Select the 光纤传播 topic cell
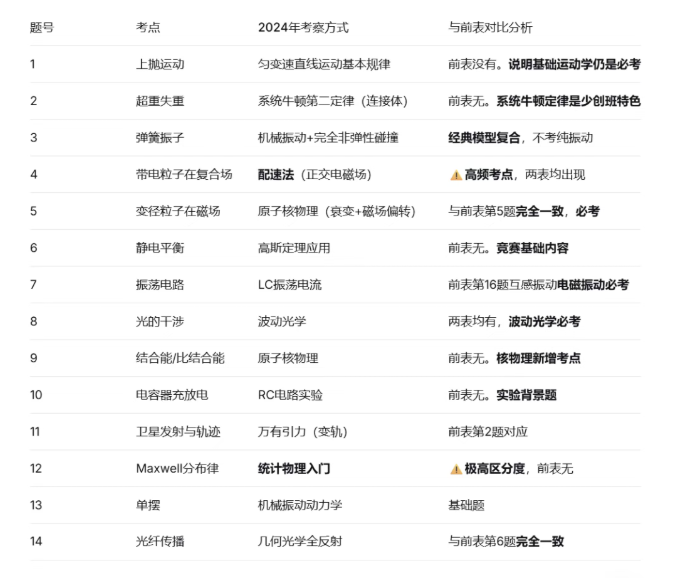The width and height of the screenshot is (683, 588). coord(160,541)
